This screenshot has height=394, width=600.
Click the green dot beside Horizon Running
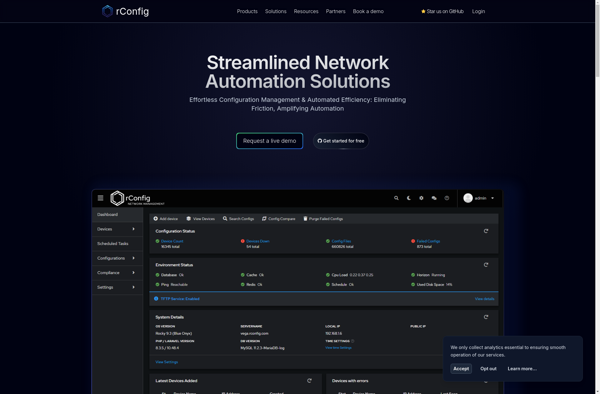pyautogui.click(x=413, y=275)
